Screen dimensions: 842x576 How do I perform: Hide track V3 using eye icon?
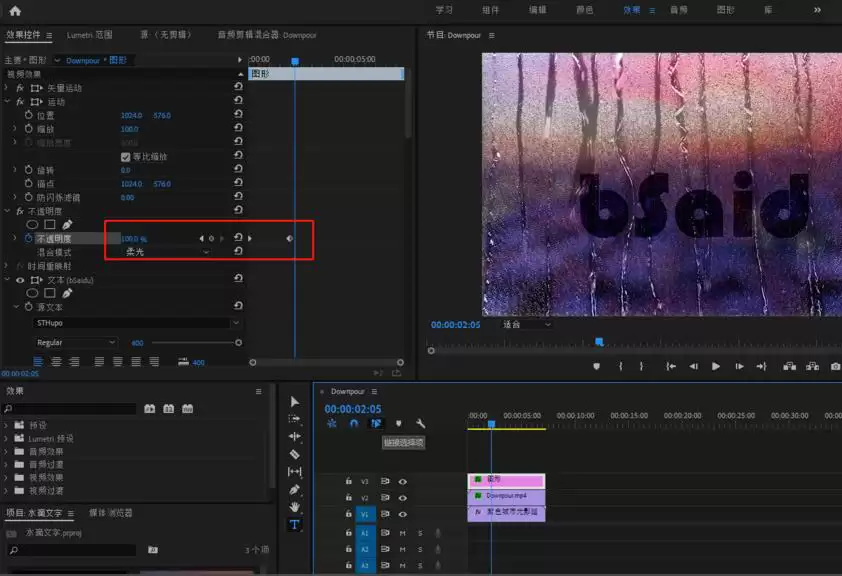click(403, 481)
